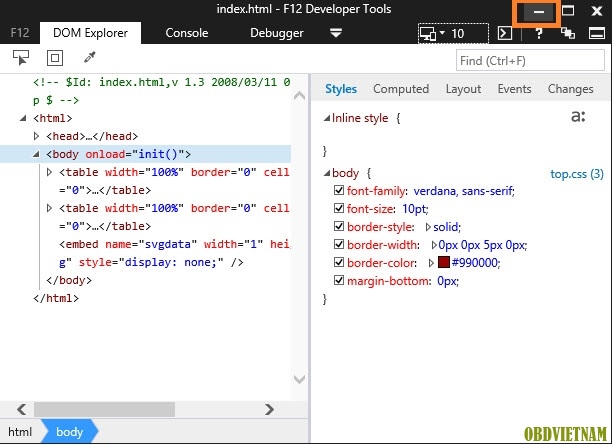Uncheck the font-family property checkbox
The height and width of the screenshot is (445, 614).
tap(339, 190)
